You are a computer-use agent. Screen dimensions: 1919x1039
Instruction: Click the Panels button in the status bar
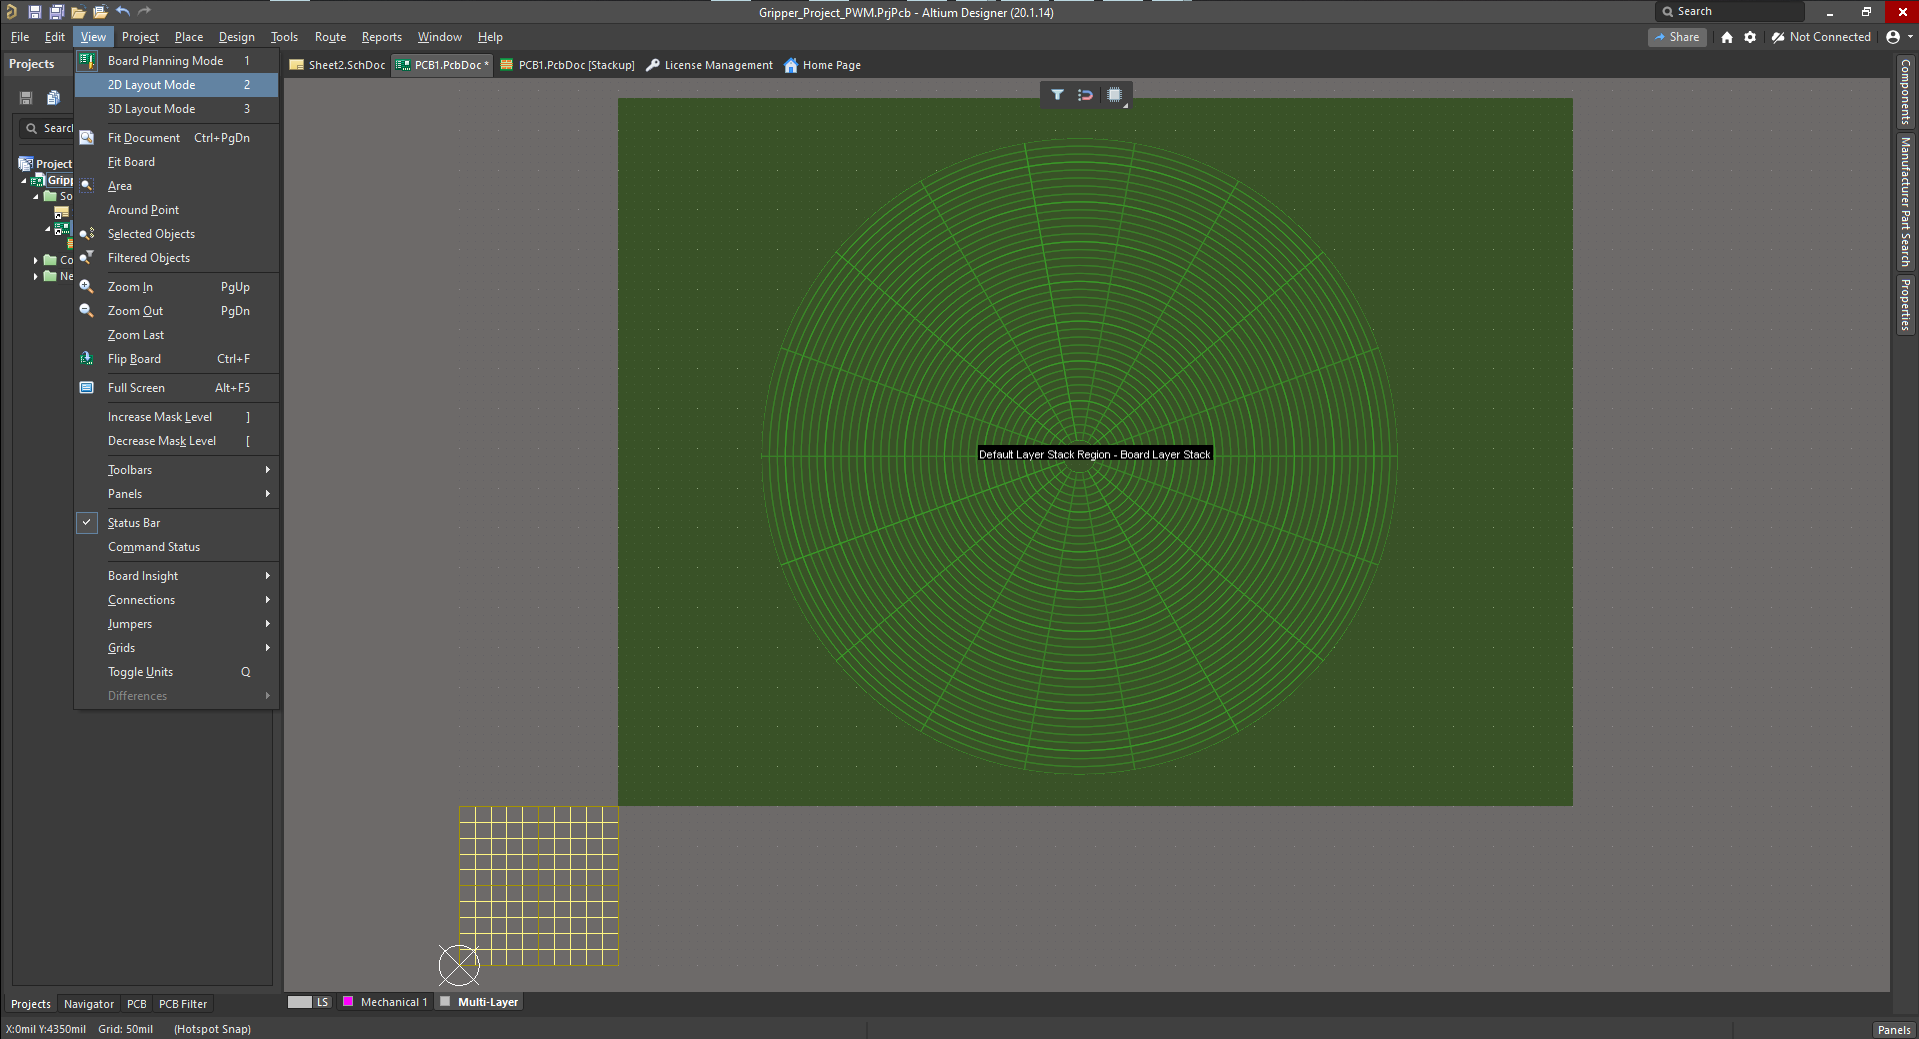pos(1894,1030)
